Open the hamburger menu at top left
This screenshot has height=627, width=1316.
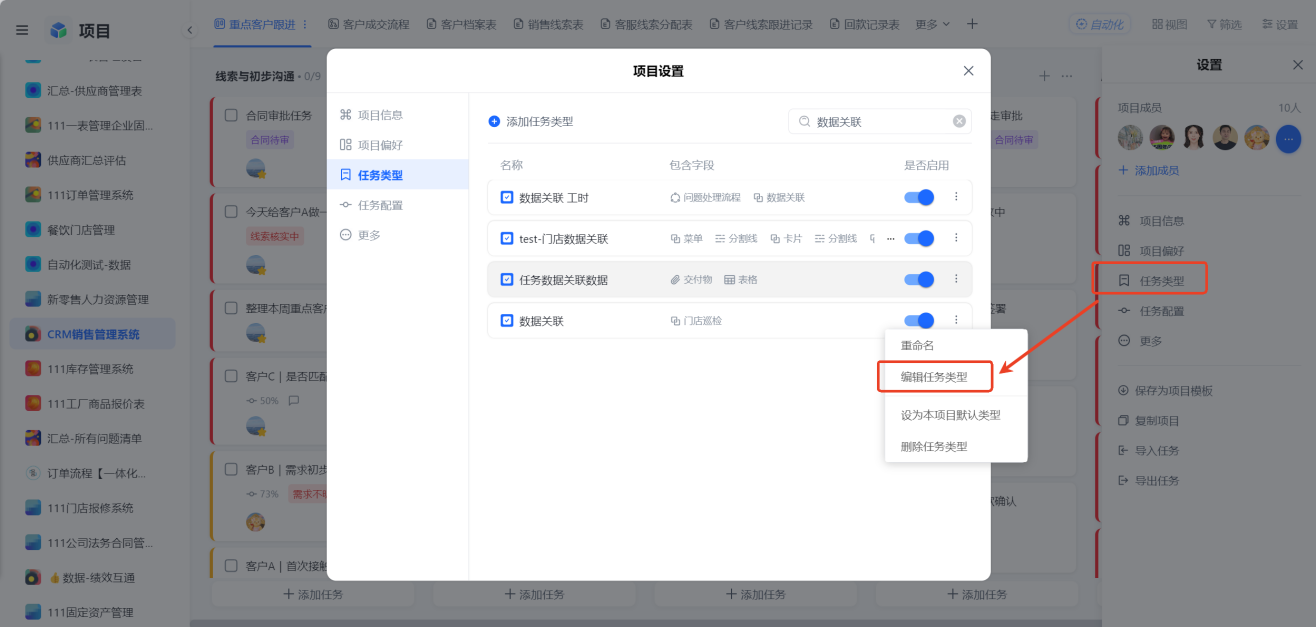(22, 30)
